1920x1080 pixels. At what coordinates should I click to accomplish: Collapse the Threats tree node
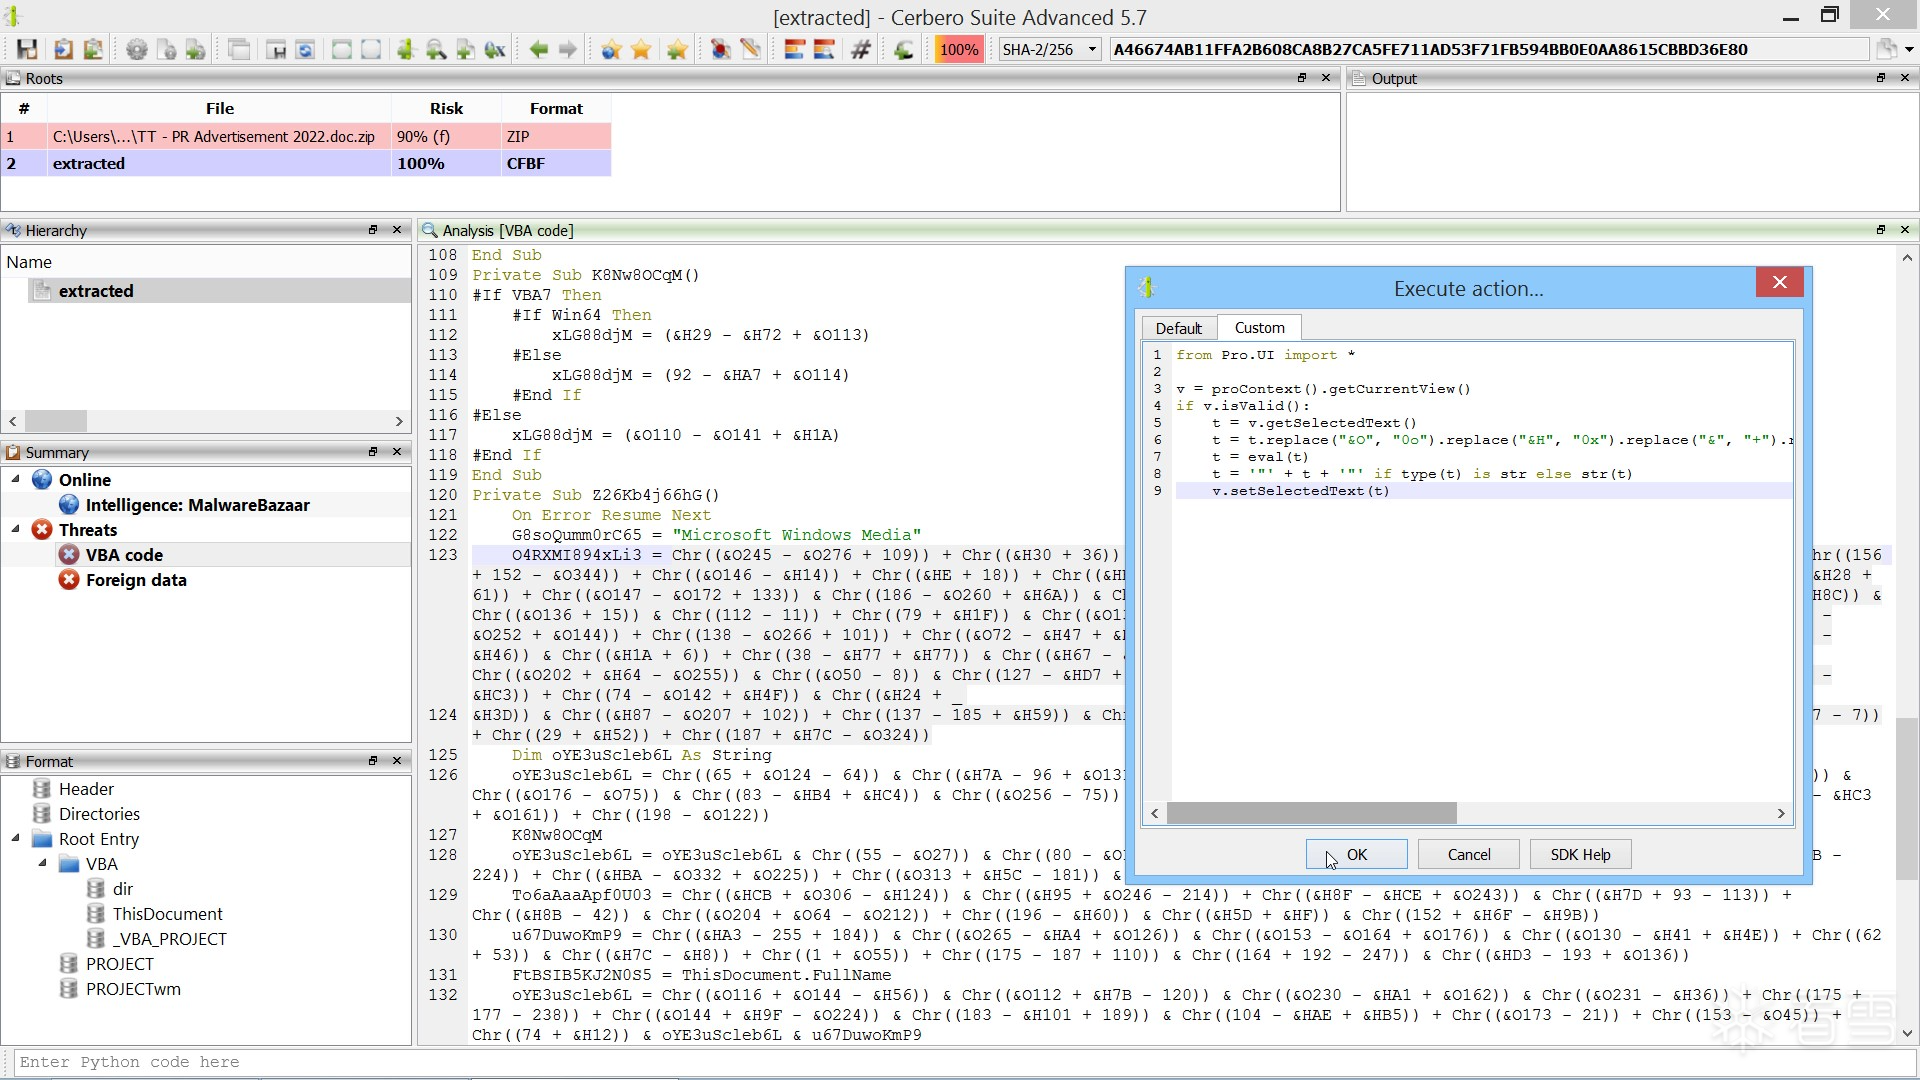16,529
